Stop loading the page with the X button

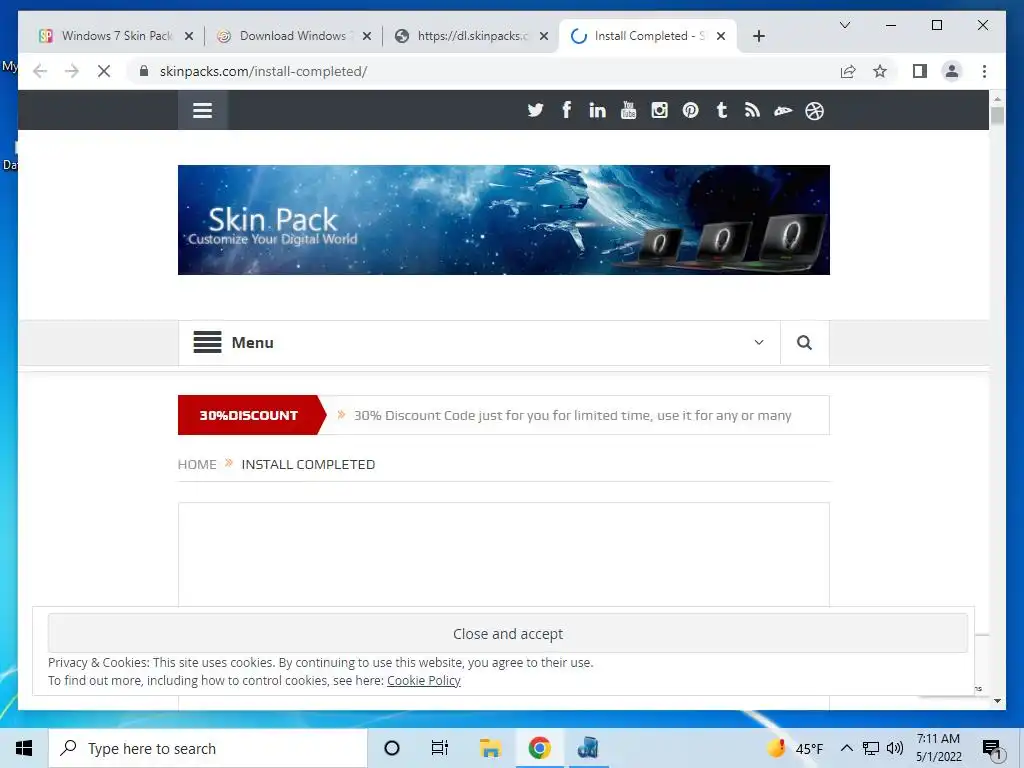pos(104,71)
